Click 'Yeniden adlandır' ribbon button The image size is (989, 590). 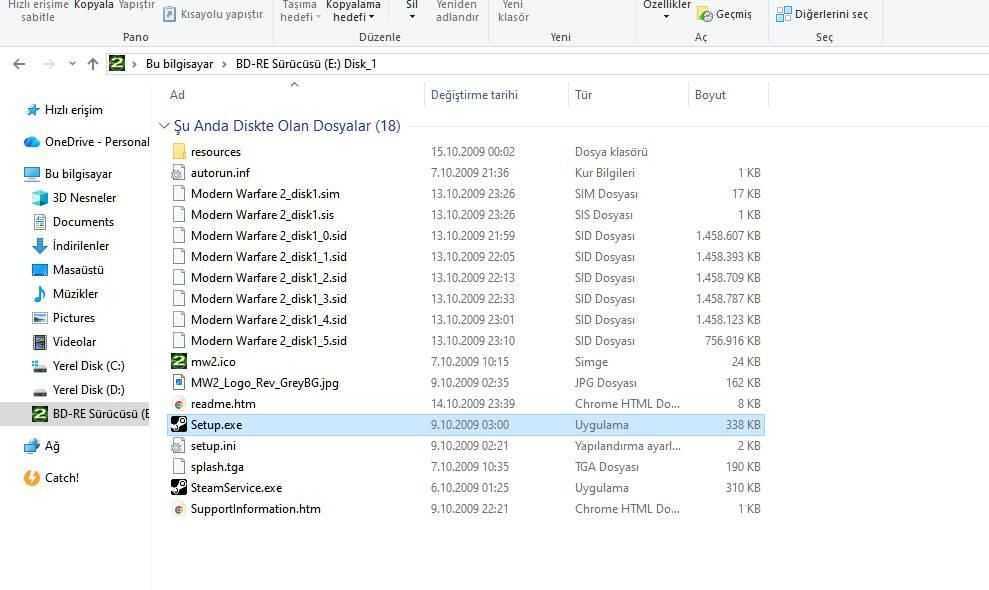pyautogui.click(x=457, y=11)
